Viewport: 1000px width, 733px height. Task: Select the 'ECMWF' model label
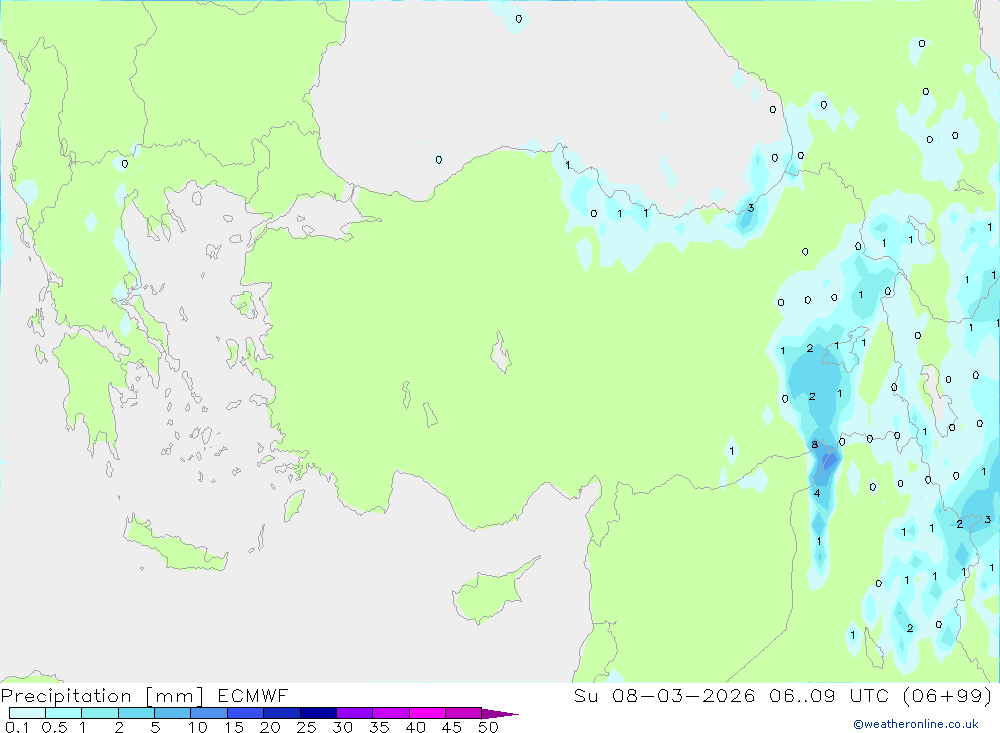point(253,695)
